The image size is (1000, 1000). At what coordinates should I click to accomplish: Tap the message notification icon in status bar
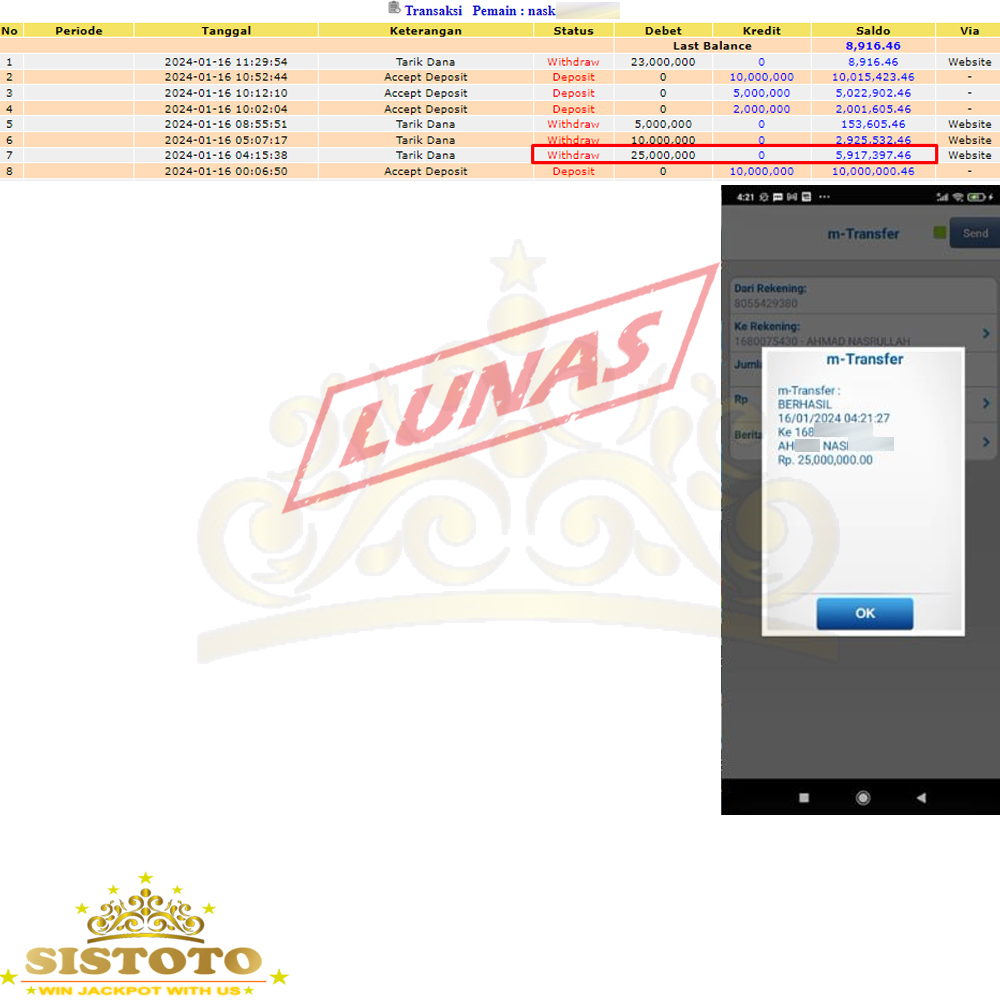pos(776,197)
